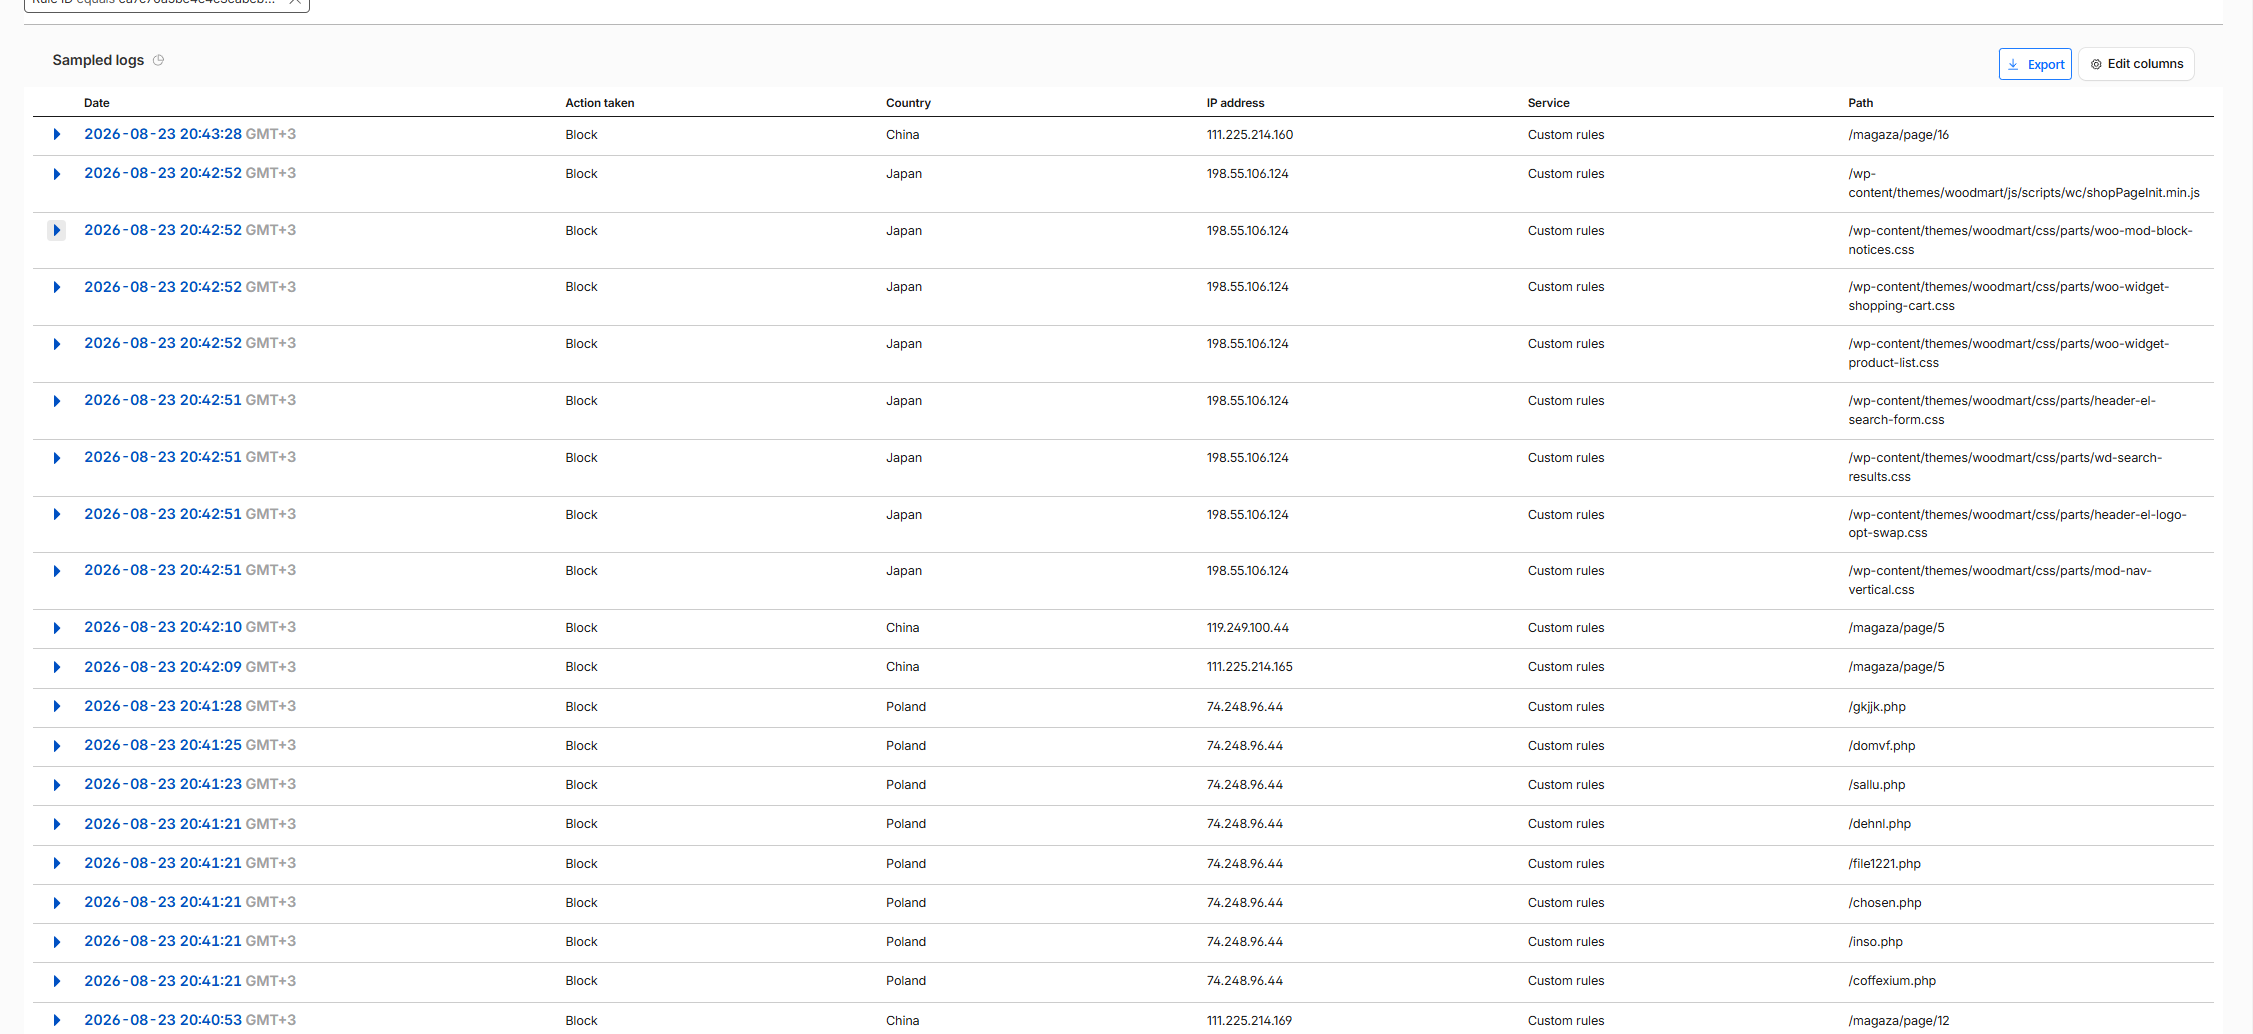Expand the woo-mod-block-notices.css log entry
This screenshot has height=1034, width=2253.
[57, 230]
